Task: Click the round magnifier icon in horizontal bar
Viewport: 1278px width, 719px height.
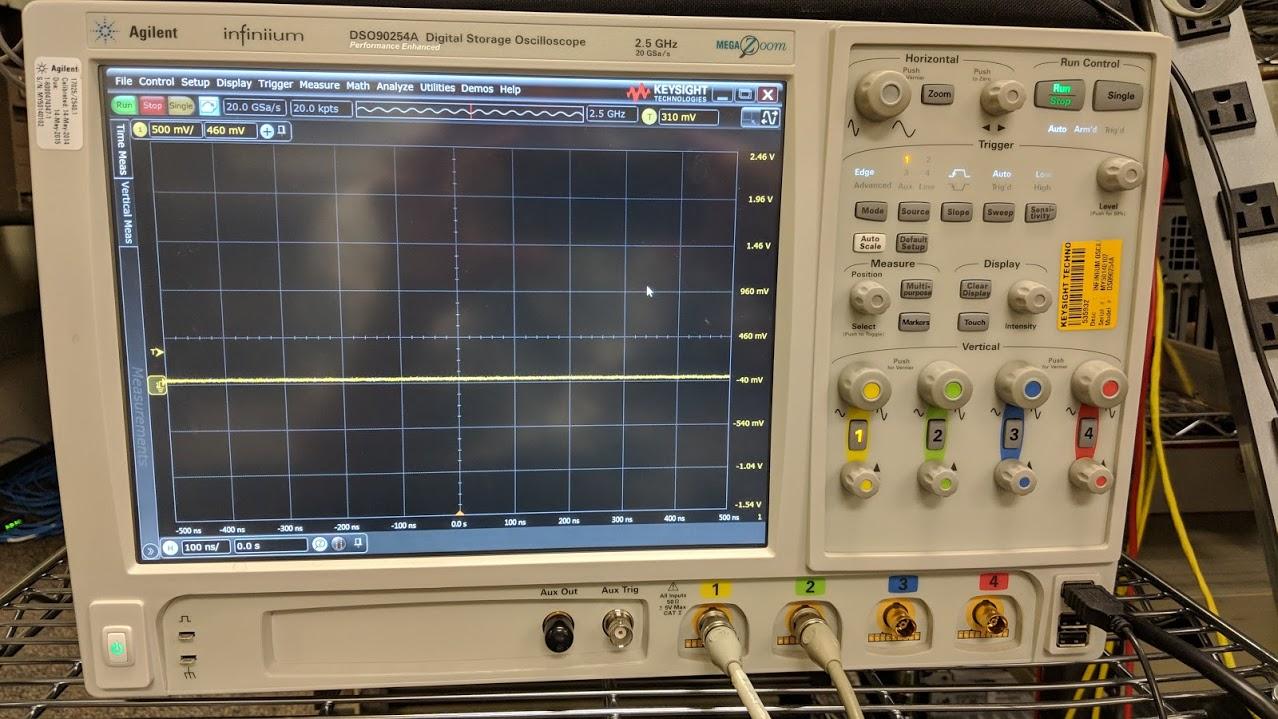Action: (x=320, y=544)
